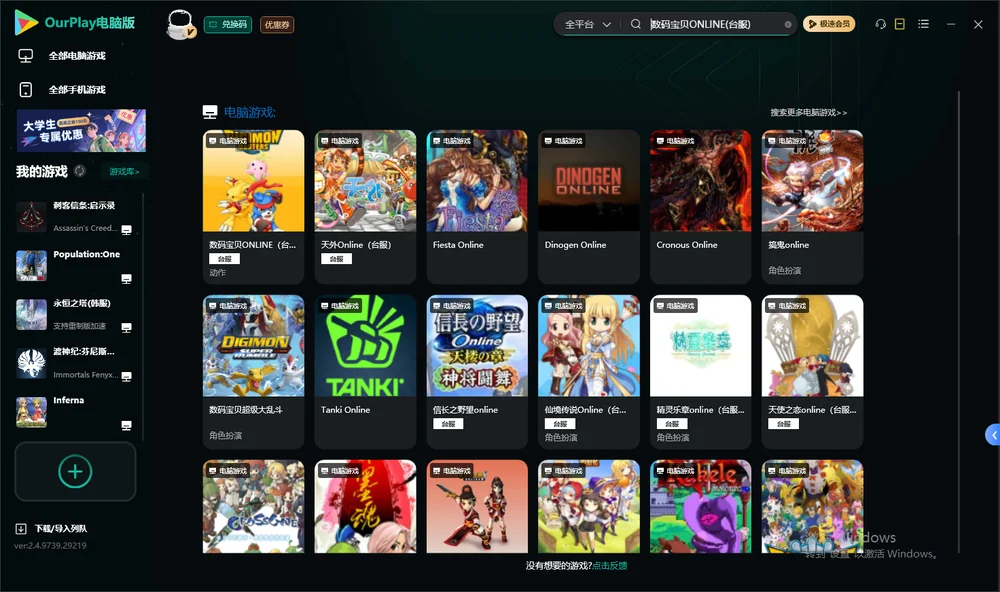Expand the 全平台 platform dropdown
Screen dimensions: 1000x592
[x=587, y=24]
